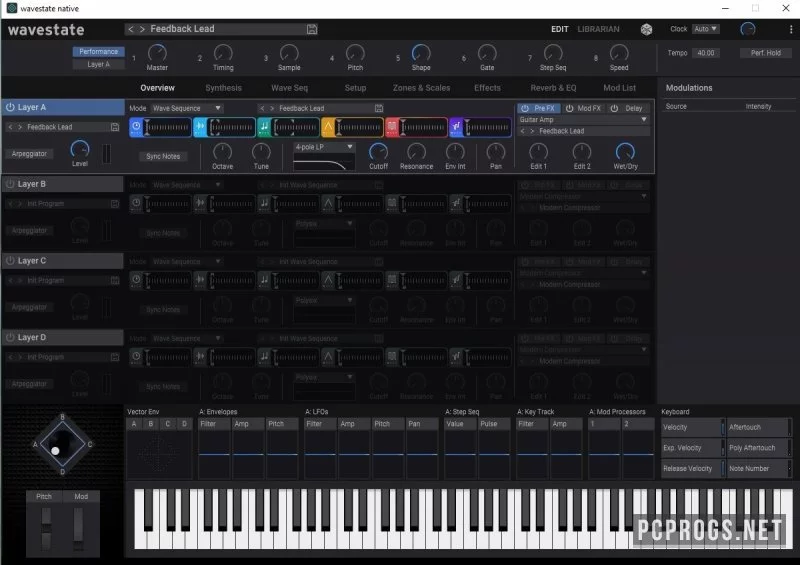Click the vector joystick white dot
The width and height of the screenshot is (800, 565).
[x=55, y=451]
